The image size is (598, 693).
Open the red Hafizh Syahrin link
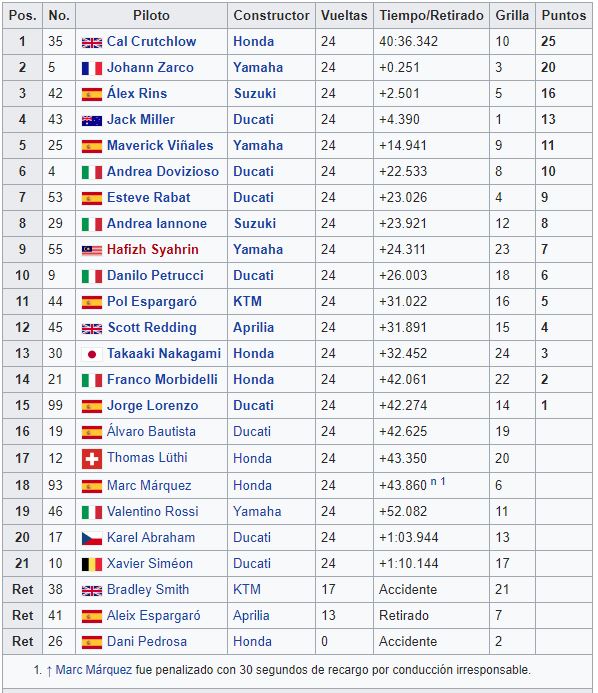152,250
